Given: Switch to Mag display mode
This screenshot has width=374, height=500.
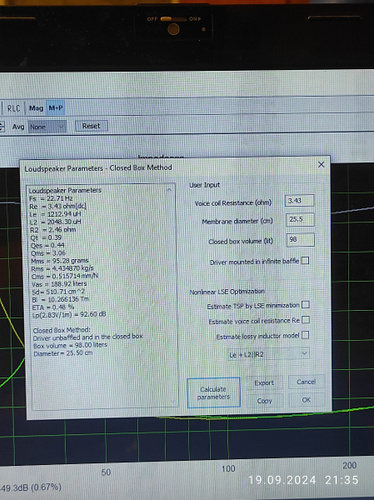Looking at the screenshot, I should tap(36, 108).
